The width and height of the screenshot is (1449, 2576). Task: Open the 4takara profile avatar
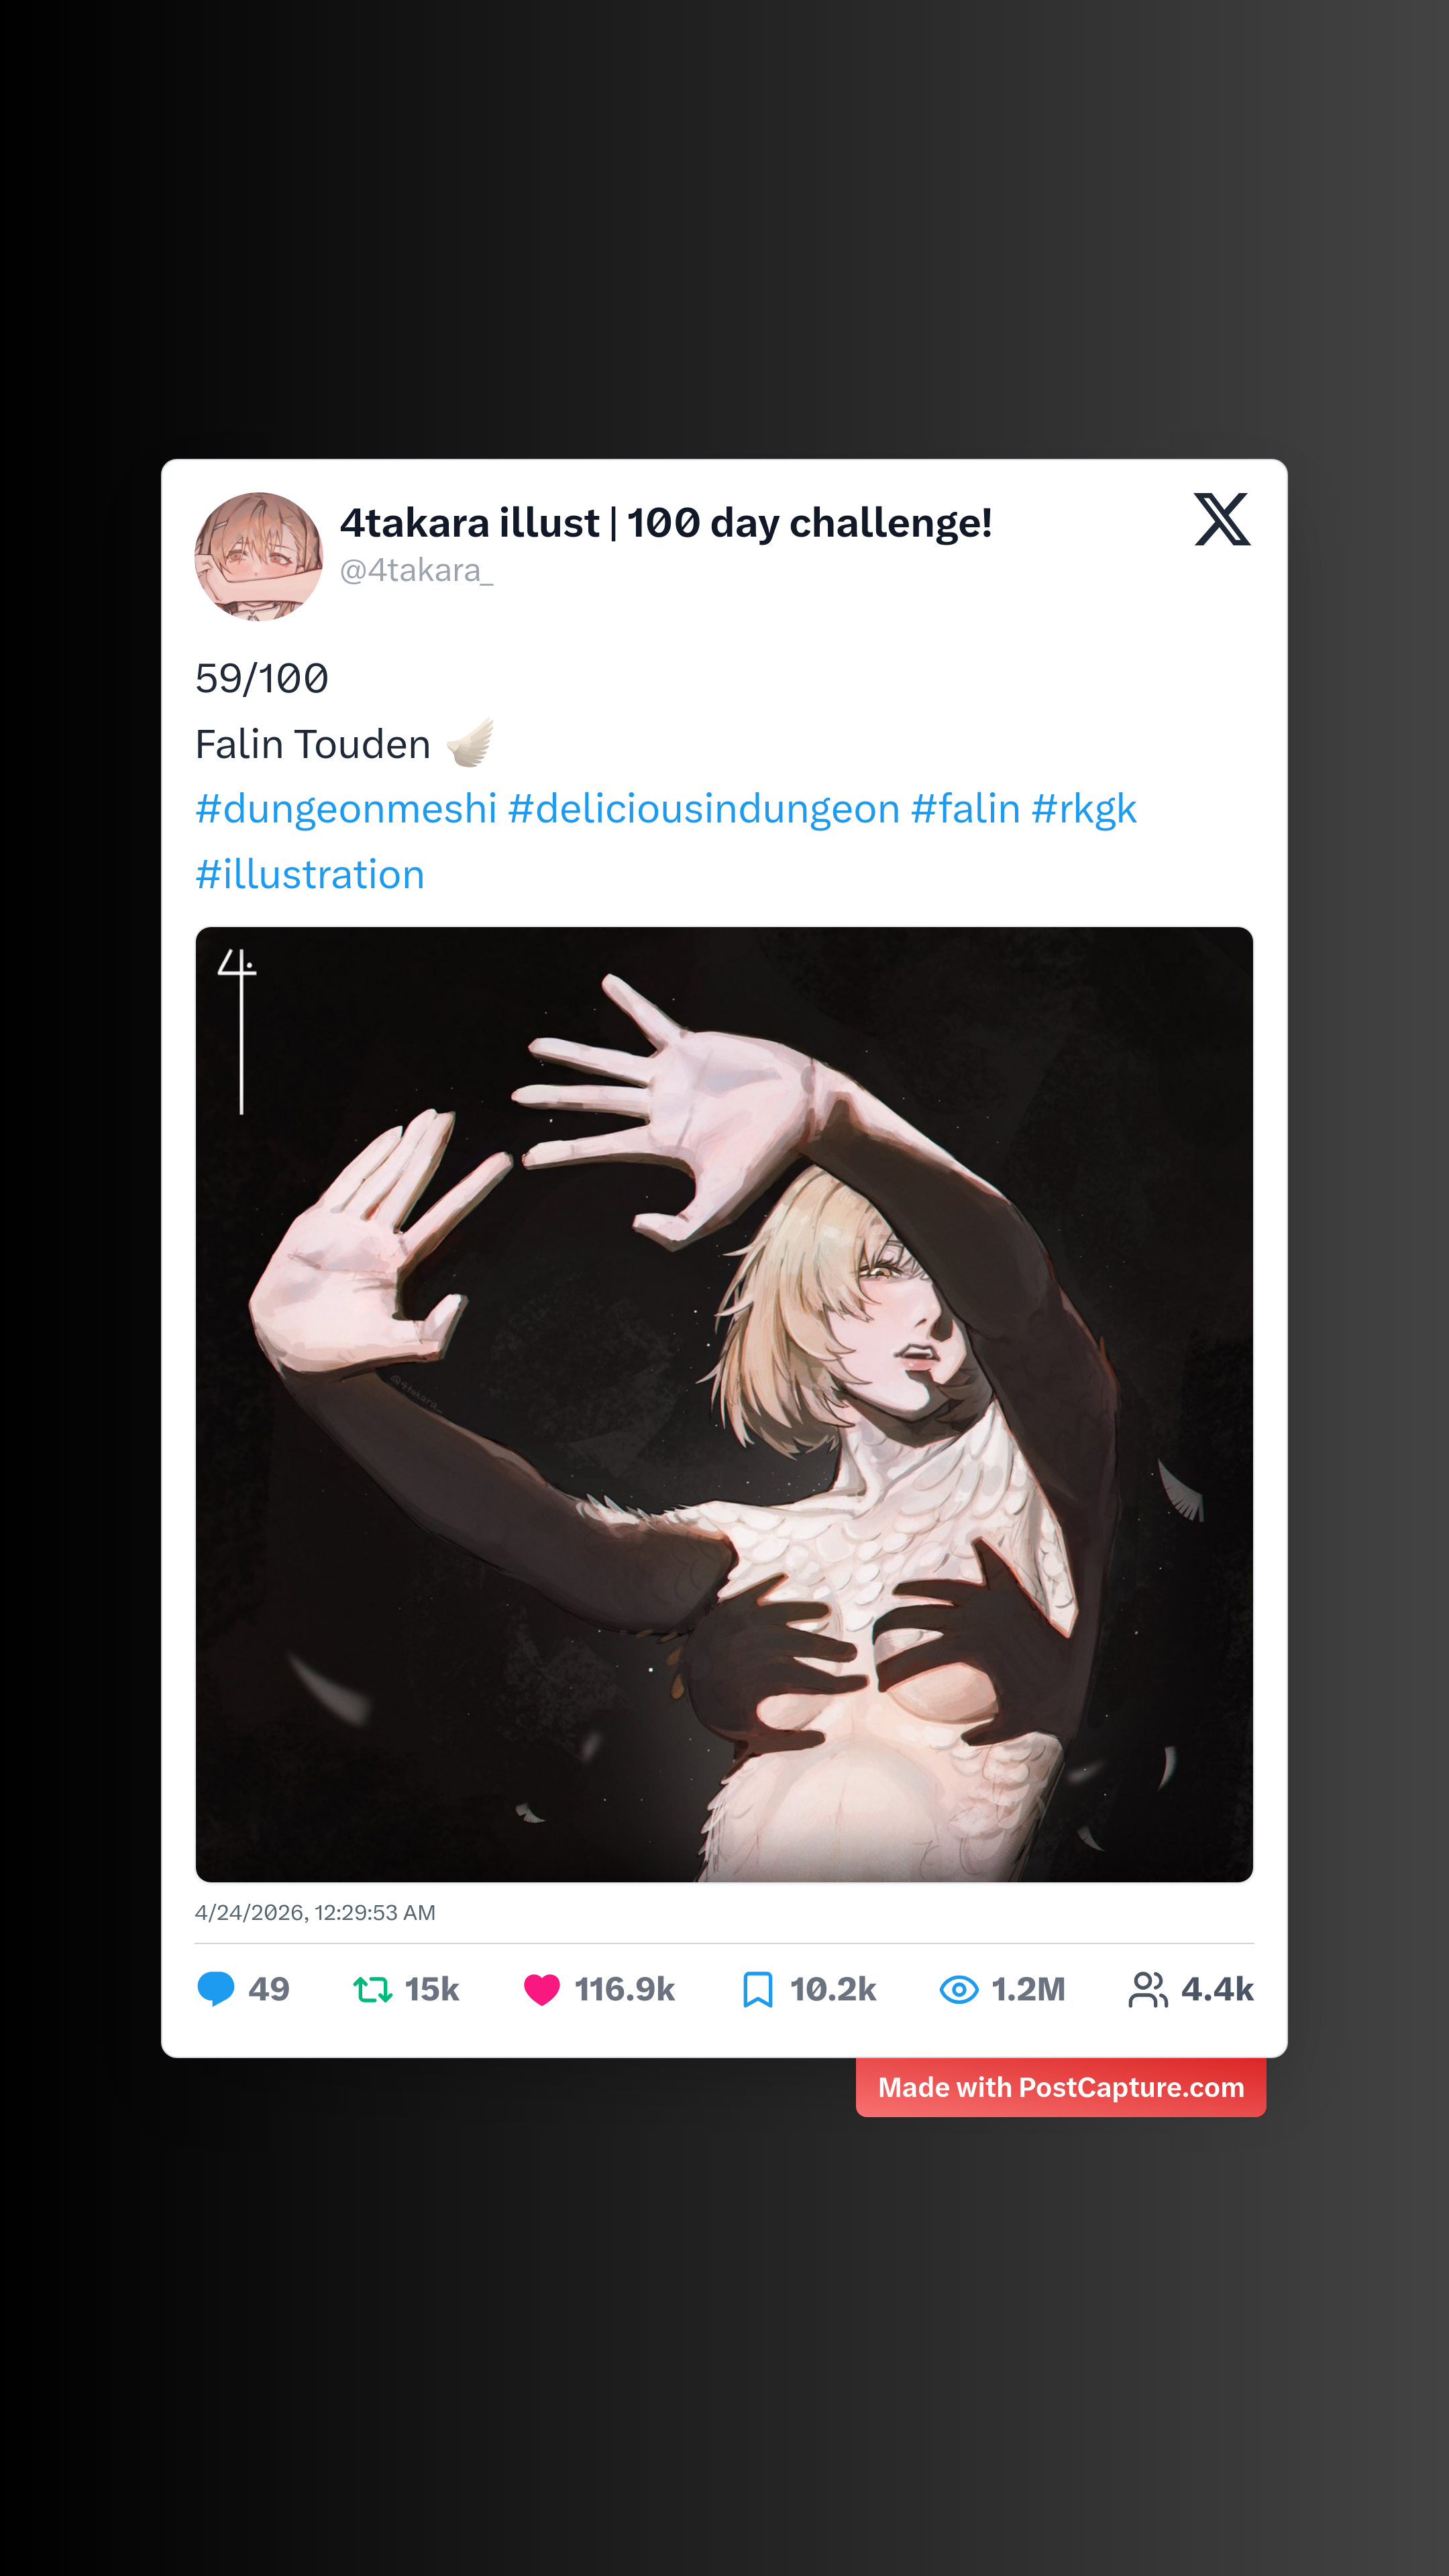(x=259, y=556)
